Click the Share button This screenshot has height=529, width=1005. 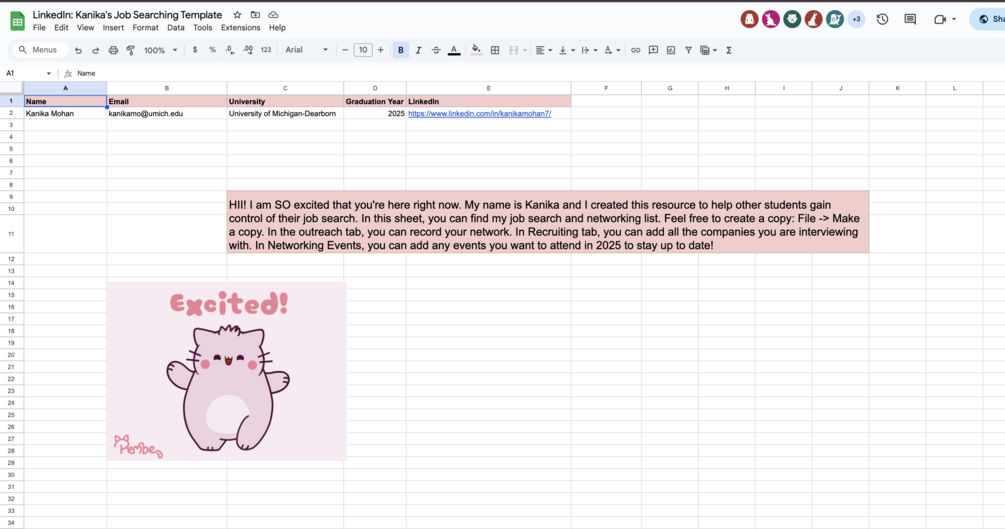click(x=989, y=19)
